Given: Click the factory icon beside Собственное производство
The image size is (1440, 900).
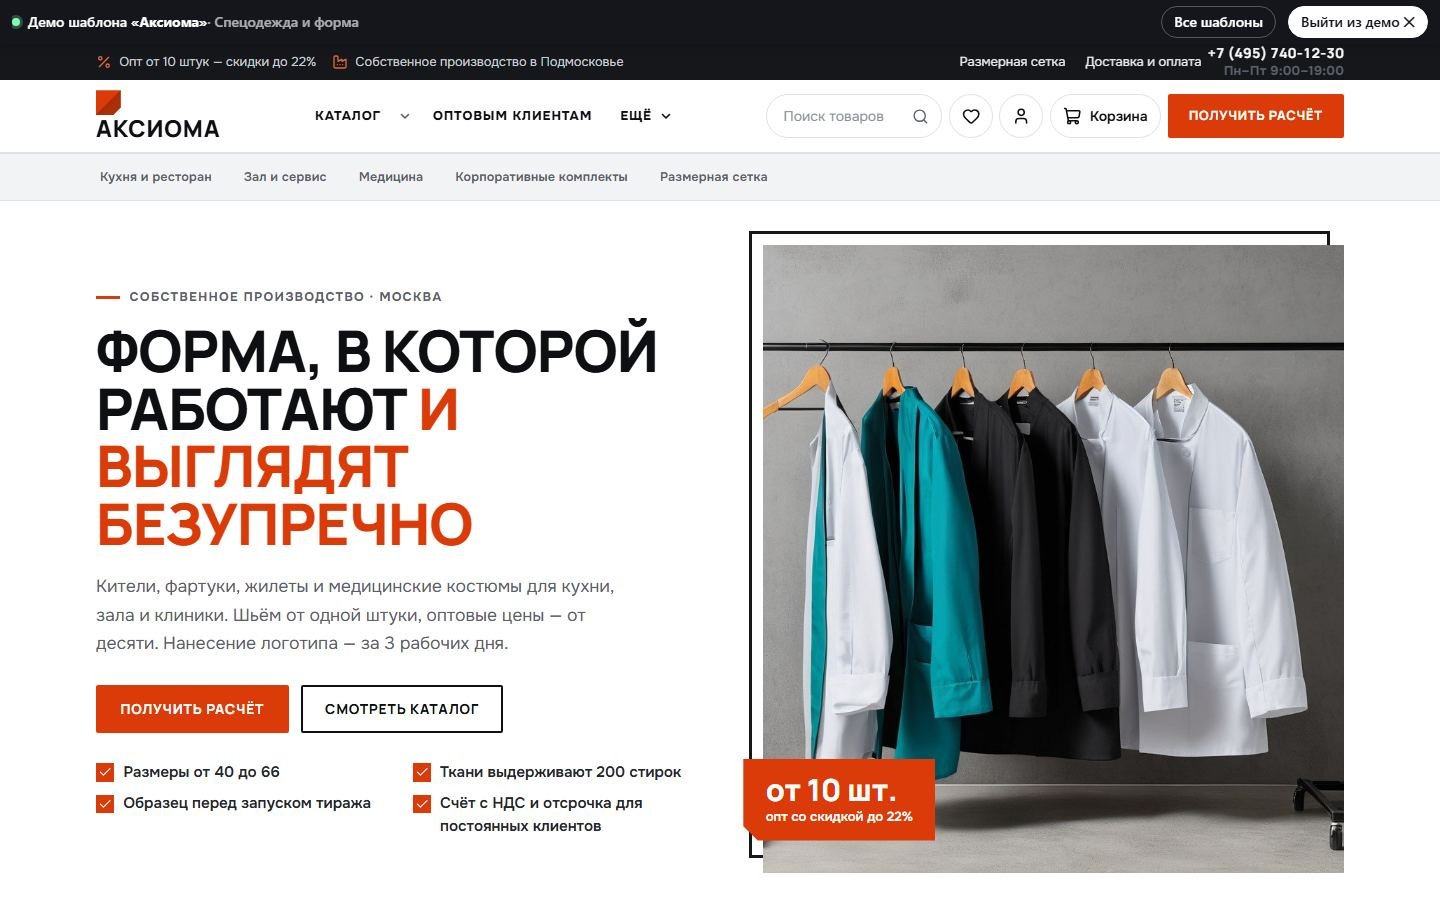Looking at the screenshot, I should [340, 62].
